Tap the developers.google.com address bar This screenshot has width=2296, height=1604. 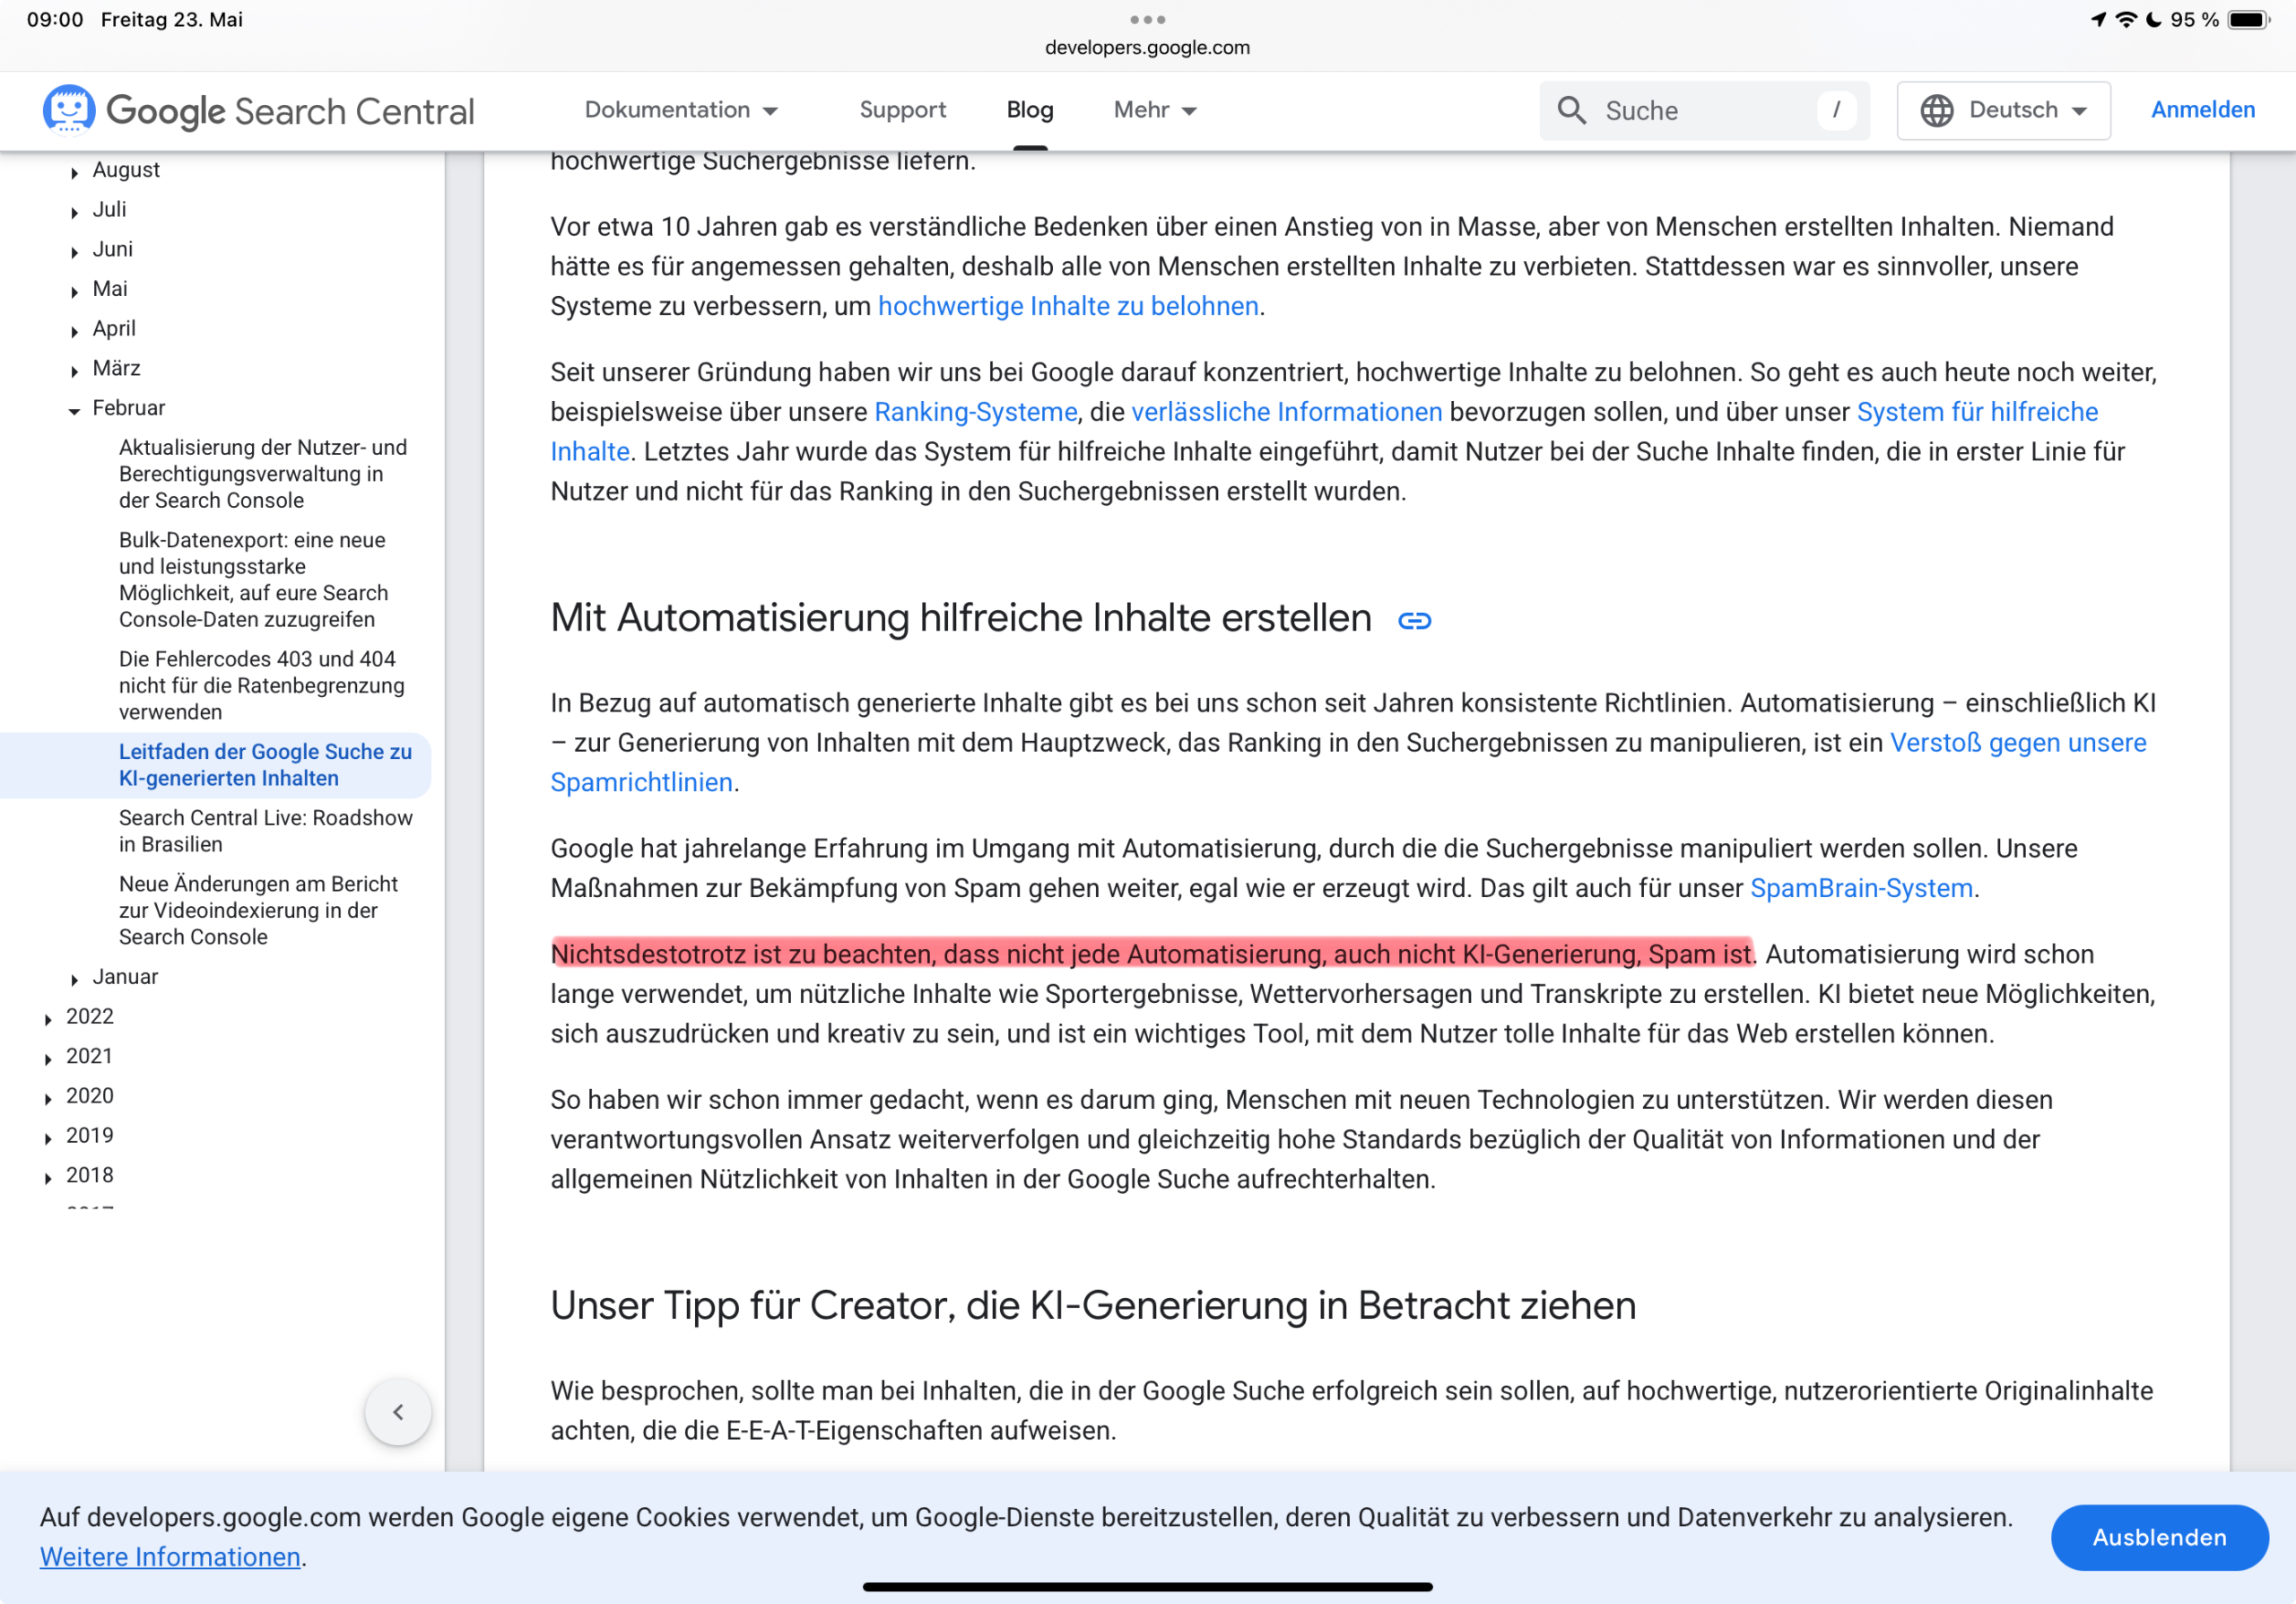(x=1147, y=47)
